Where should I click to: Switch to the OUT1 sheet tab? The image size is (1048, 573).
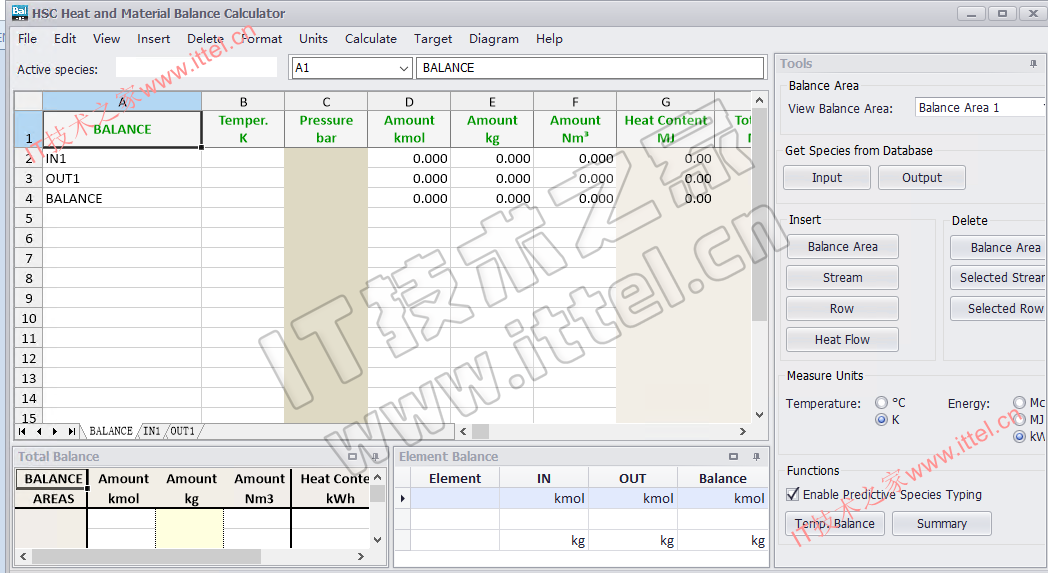(182, 431)
